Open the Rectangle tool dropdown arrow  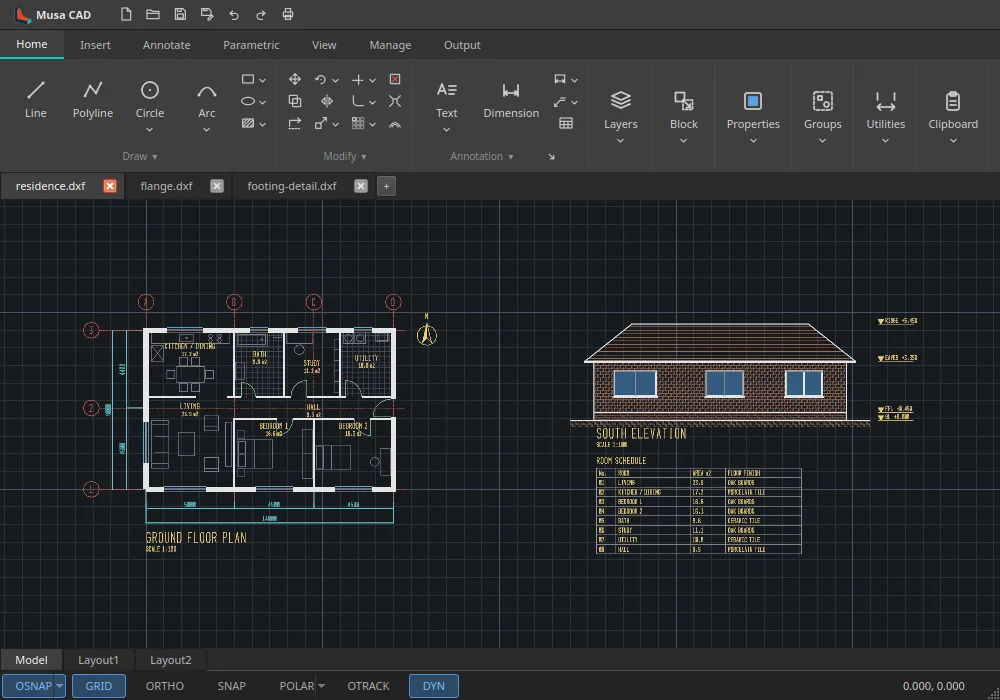click(262, 80)
